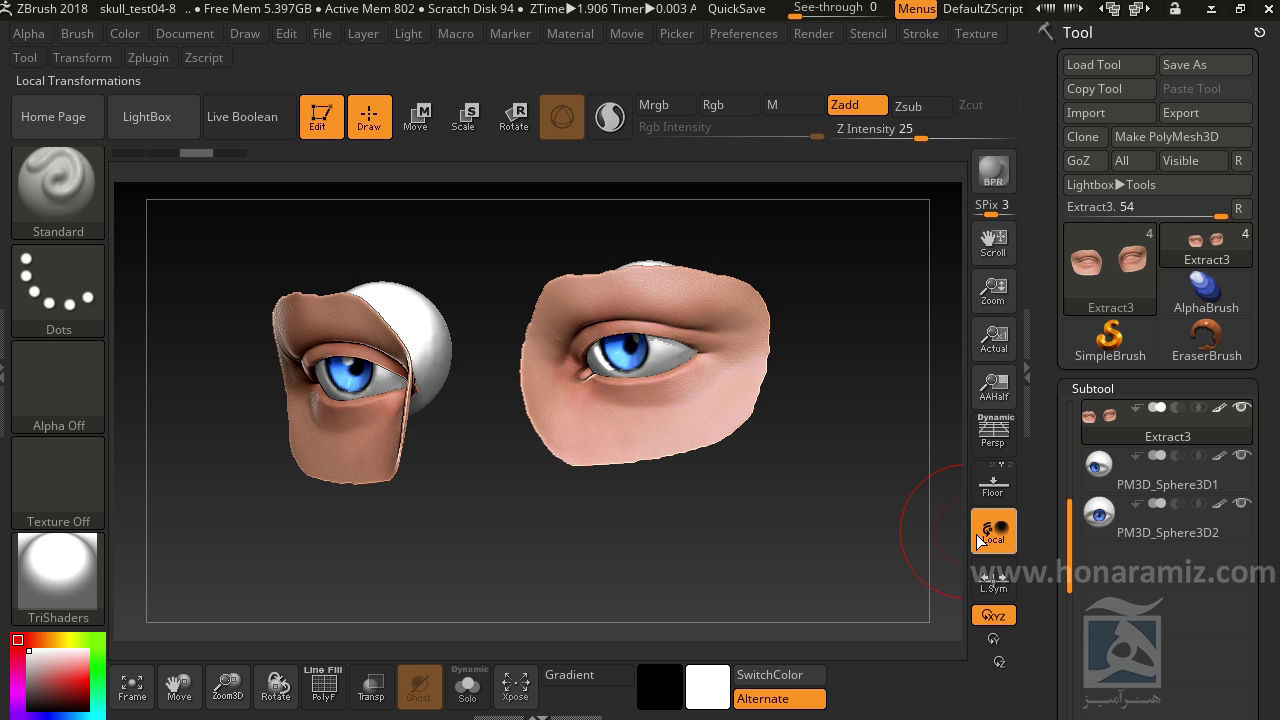Adjust the SPix slider

tap(993, 206)
